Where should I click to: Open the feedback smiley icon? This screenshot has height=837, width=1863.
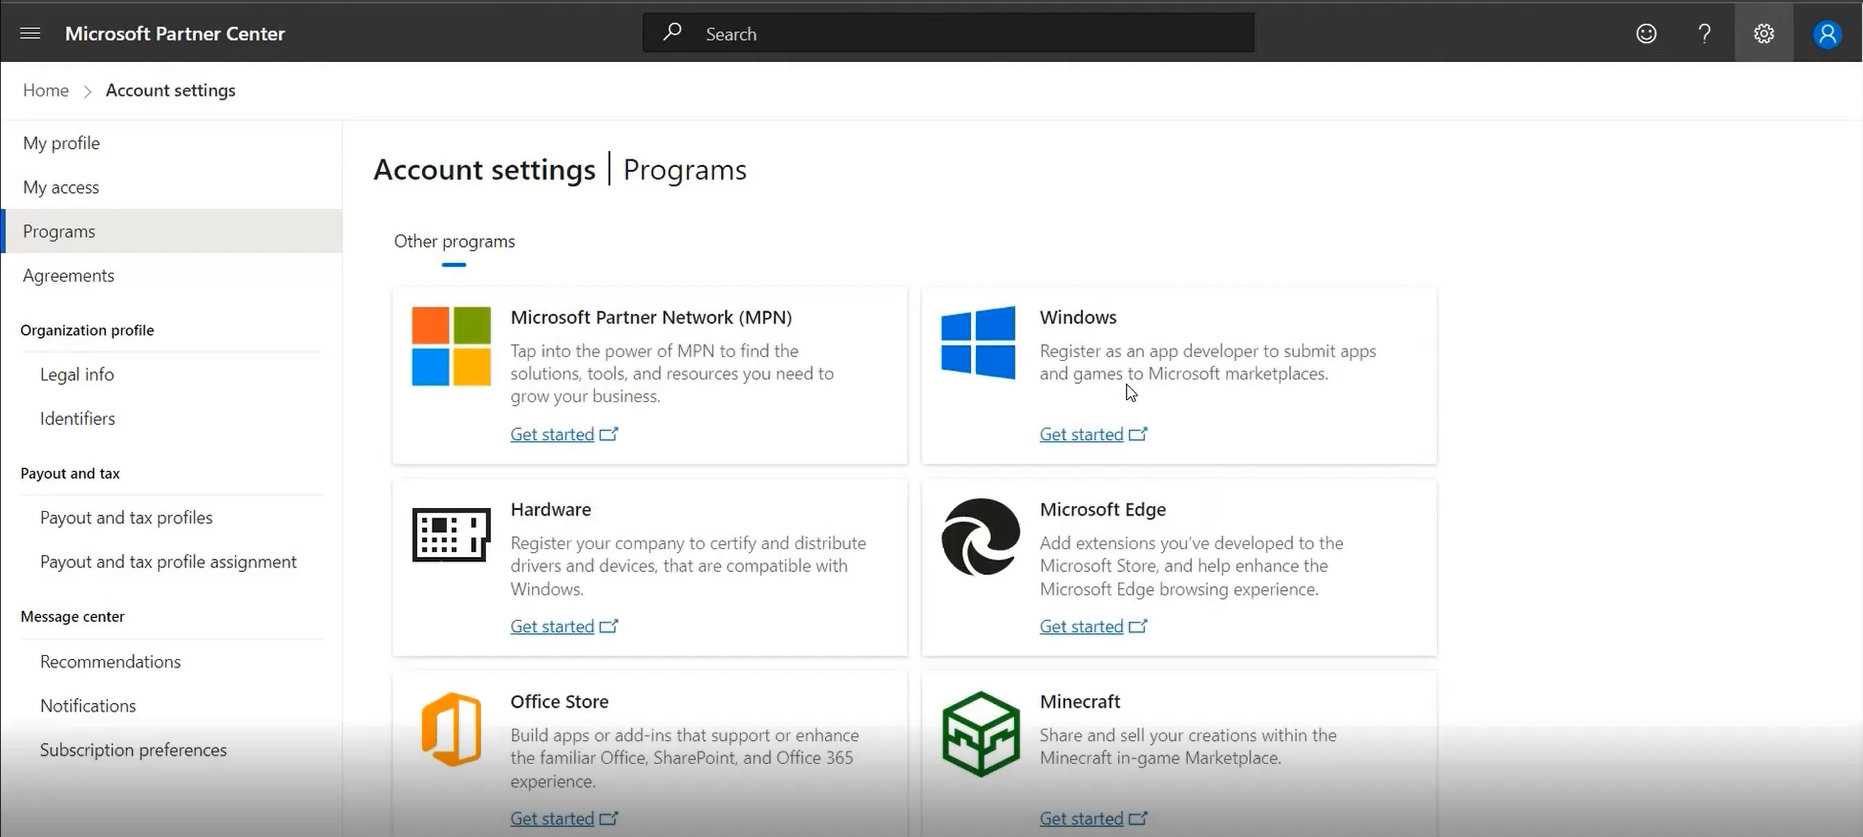(x=1646, y=33)
